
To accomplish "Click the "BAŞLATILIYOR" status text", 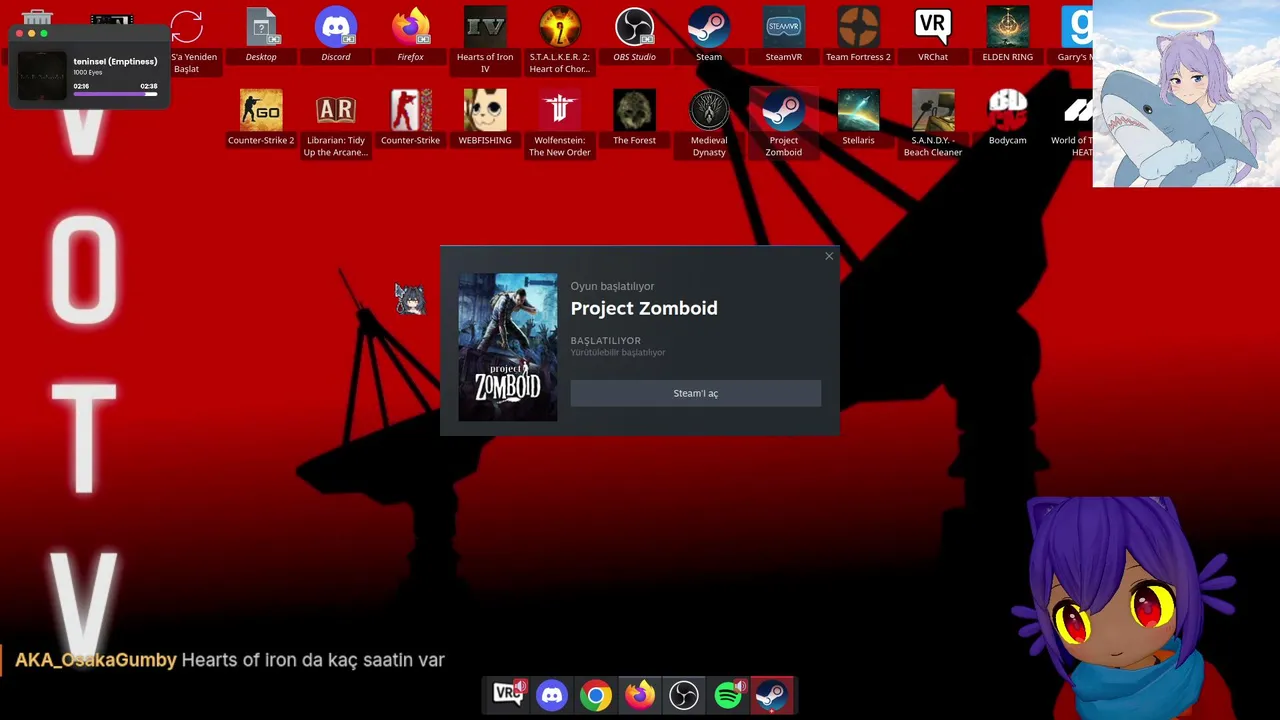I will coord(606,341).
